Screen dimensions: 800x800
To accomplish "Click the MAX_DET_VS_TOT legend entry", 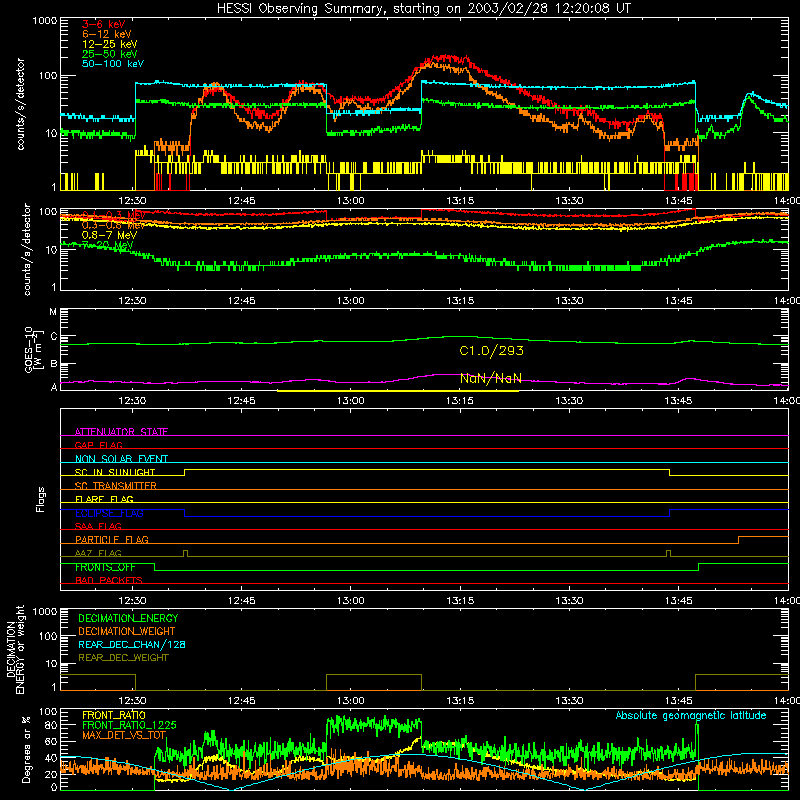I will [124, 735].
